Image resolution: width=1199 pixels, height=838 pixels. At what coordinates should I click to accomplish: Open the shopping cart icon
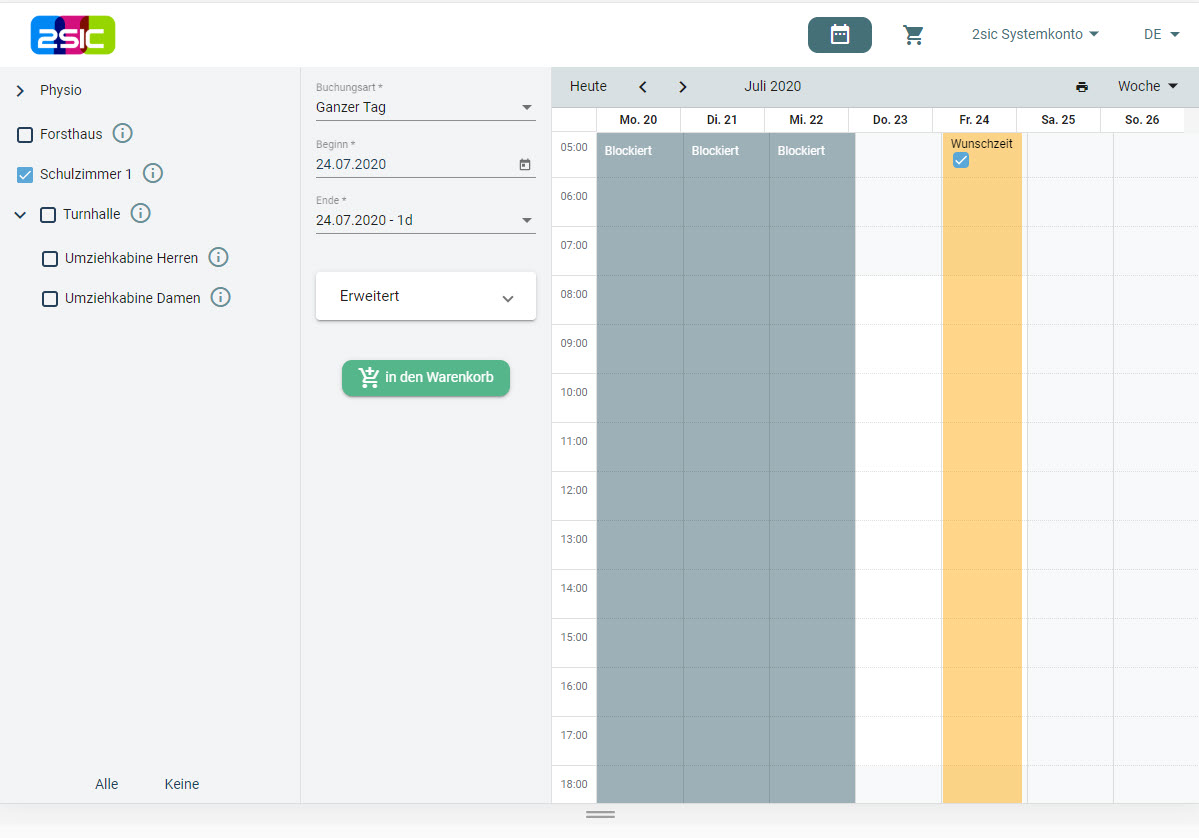(913, 35)
